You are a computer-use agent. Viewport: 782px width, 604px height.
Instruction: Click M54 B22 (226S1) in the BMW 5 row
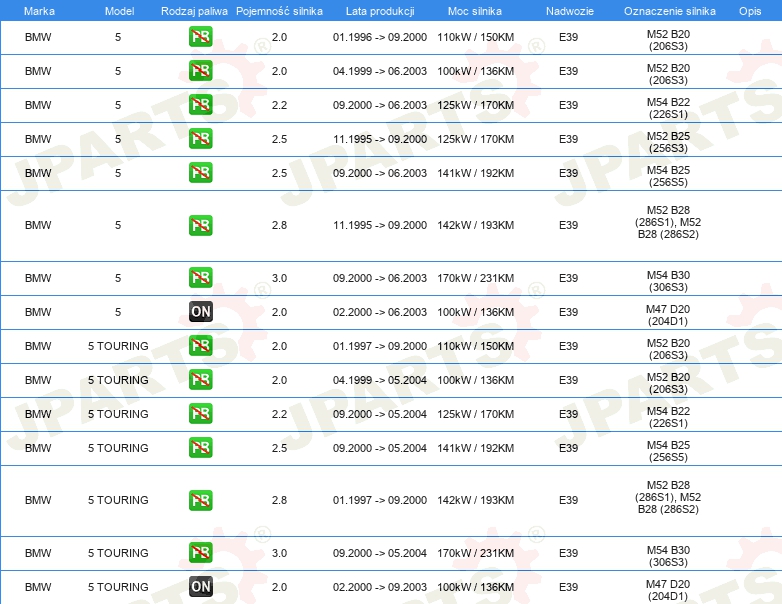point(668,108)
